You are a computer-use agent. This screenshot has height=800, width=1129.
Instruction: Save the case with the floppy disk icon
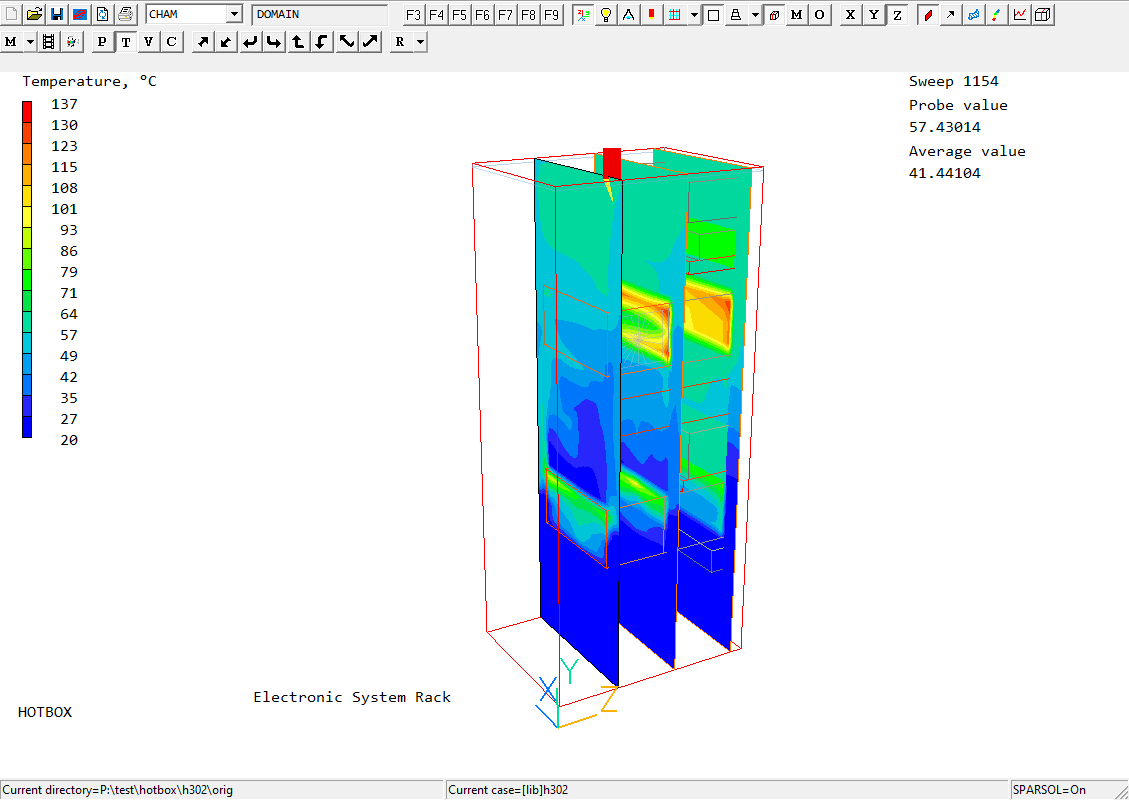point(57,14)
